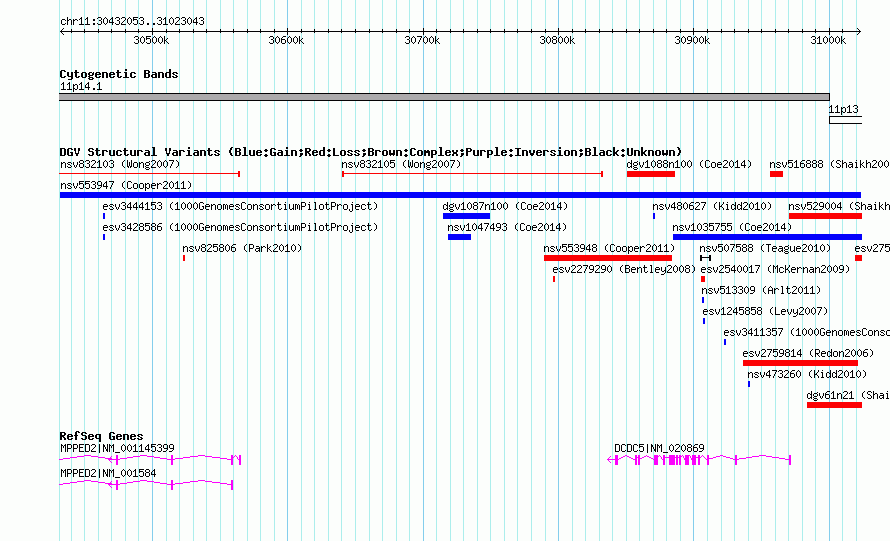Click the thin red nsv832105 loss line
Viewport: 890px width, 541px height.
click(472, 174)
